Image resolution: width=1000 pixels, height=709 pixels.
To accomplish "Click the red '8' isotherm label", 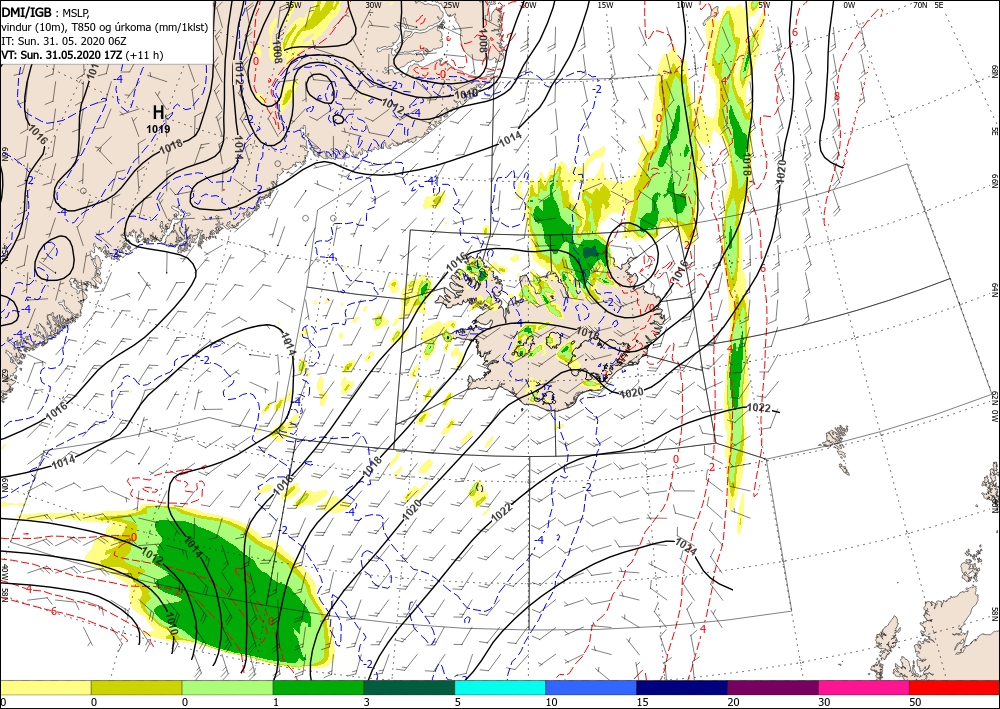I will coord(837,96).
